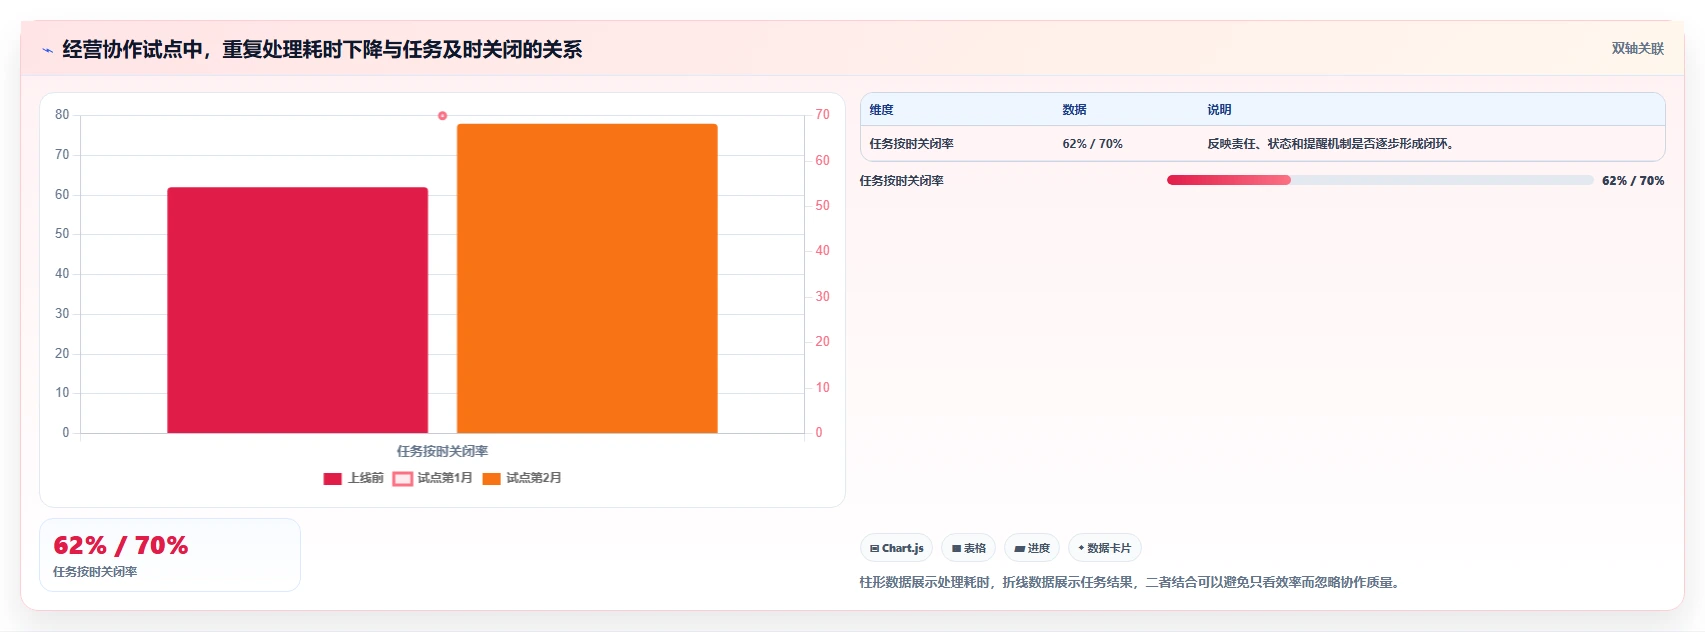The width and height of the screenshot is (1705, 632).
Task: Click the 任务按时关闭率 x-axis label
Action: pos(442,452)
